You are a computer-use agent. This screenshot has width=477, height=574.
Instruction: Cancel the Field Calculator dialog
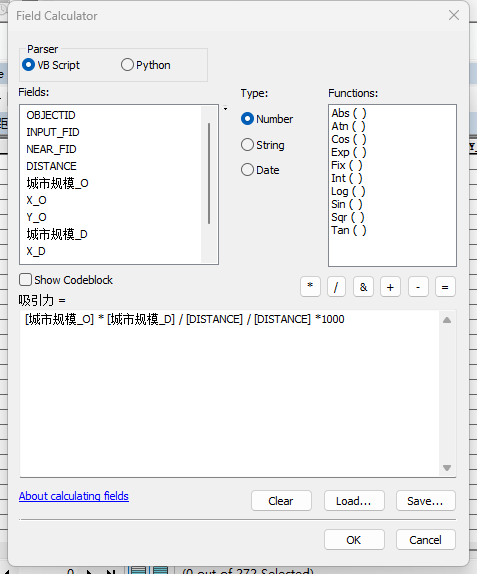pyautogui.click(x=426, y=540)
